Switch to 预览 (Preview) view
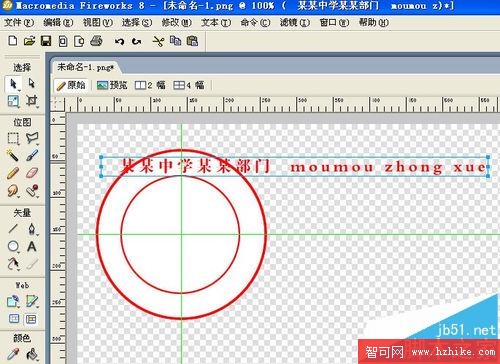 pyautogui.click(x=112, y=85)
